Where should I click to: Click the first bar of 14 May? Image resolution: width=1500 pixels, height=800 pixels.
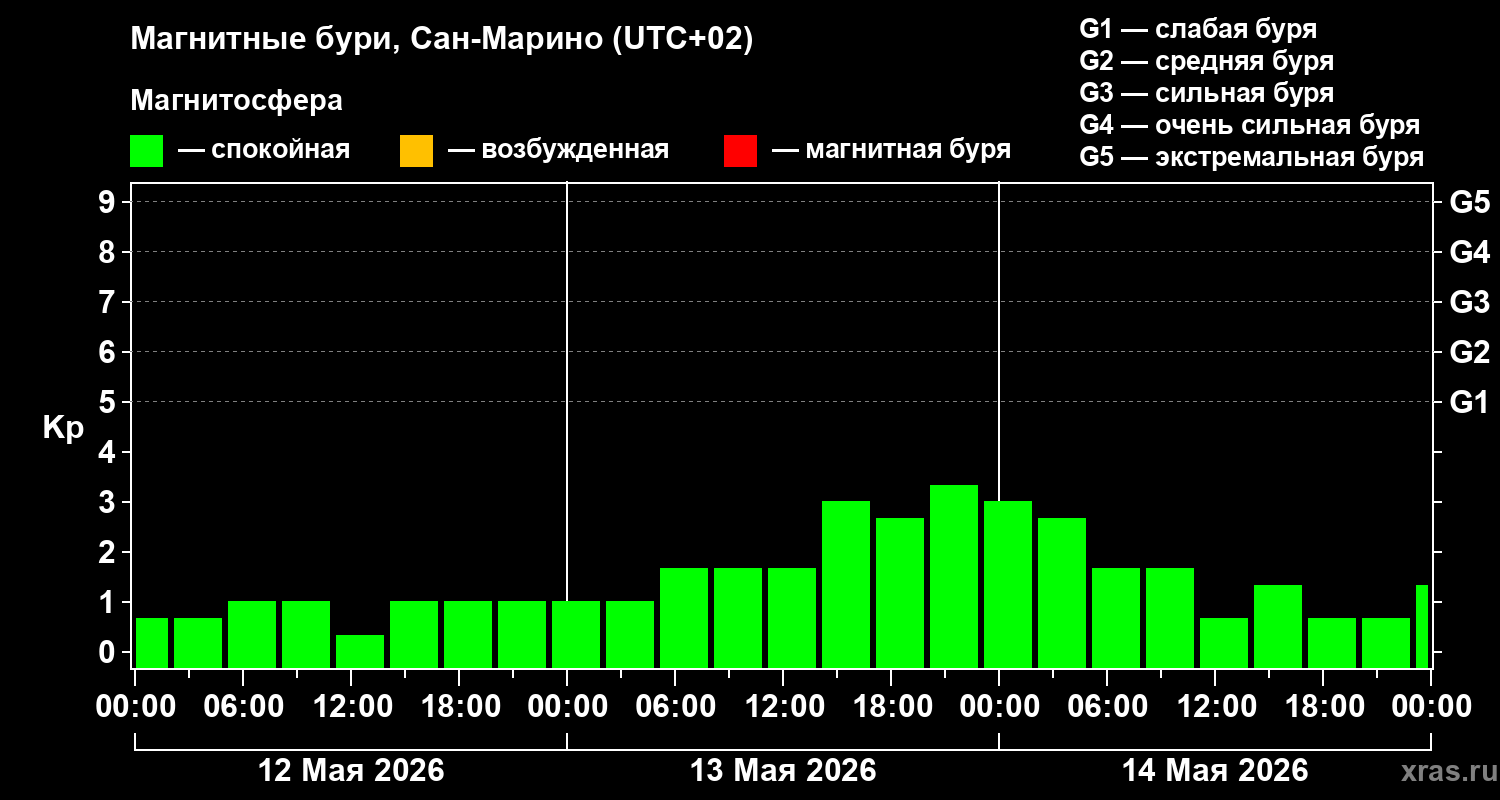coord(1008,584)
